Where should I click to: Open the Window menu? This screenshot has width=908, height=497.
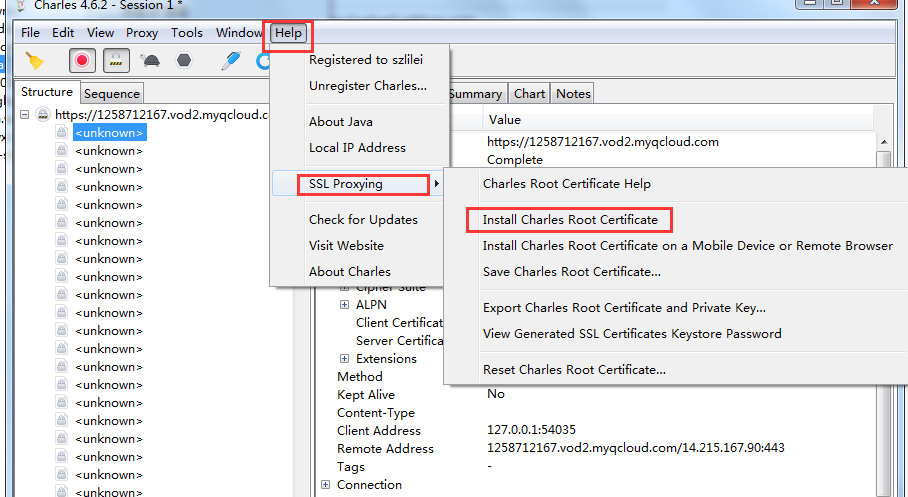(239, 32)
